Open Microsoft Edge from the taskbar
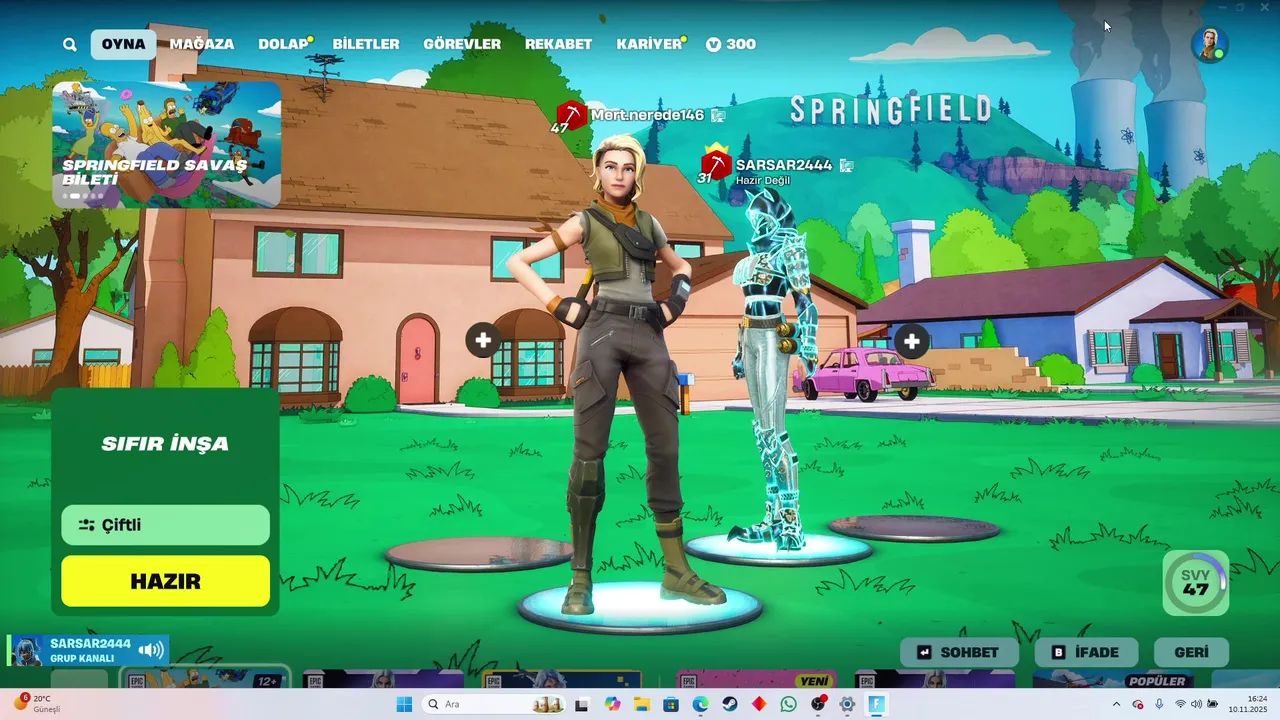 [700, 704]
